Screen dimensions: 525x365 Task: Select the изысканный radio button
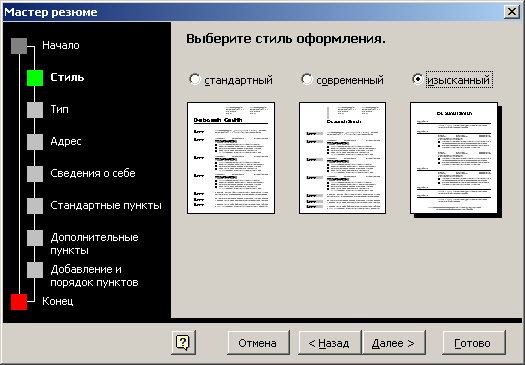[x=418, y=79]
